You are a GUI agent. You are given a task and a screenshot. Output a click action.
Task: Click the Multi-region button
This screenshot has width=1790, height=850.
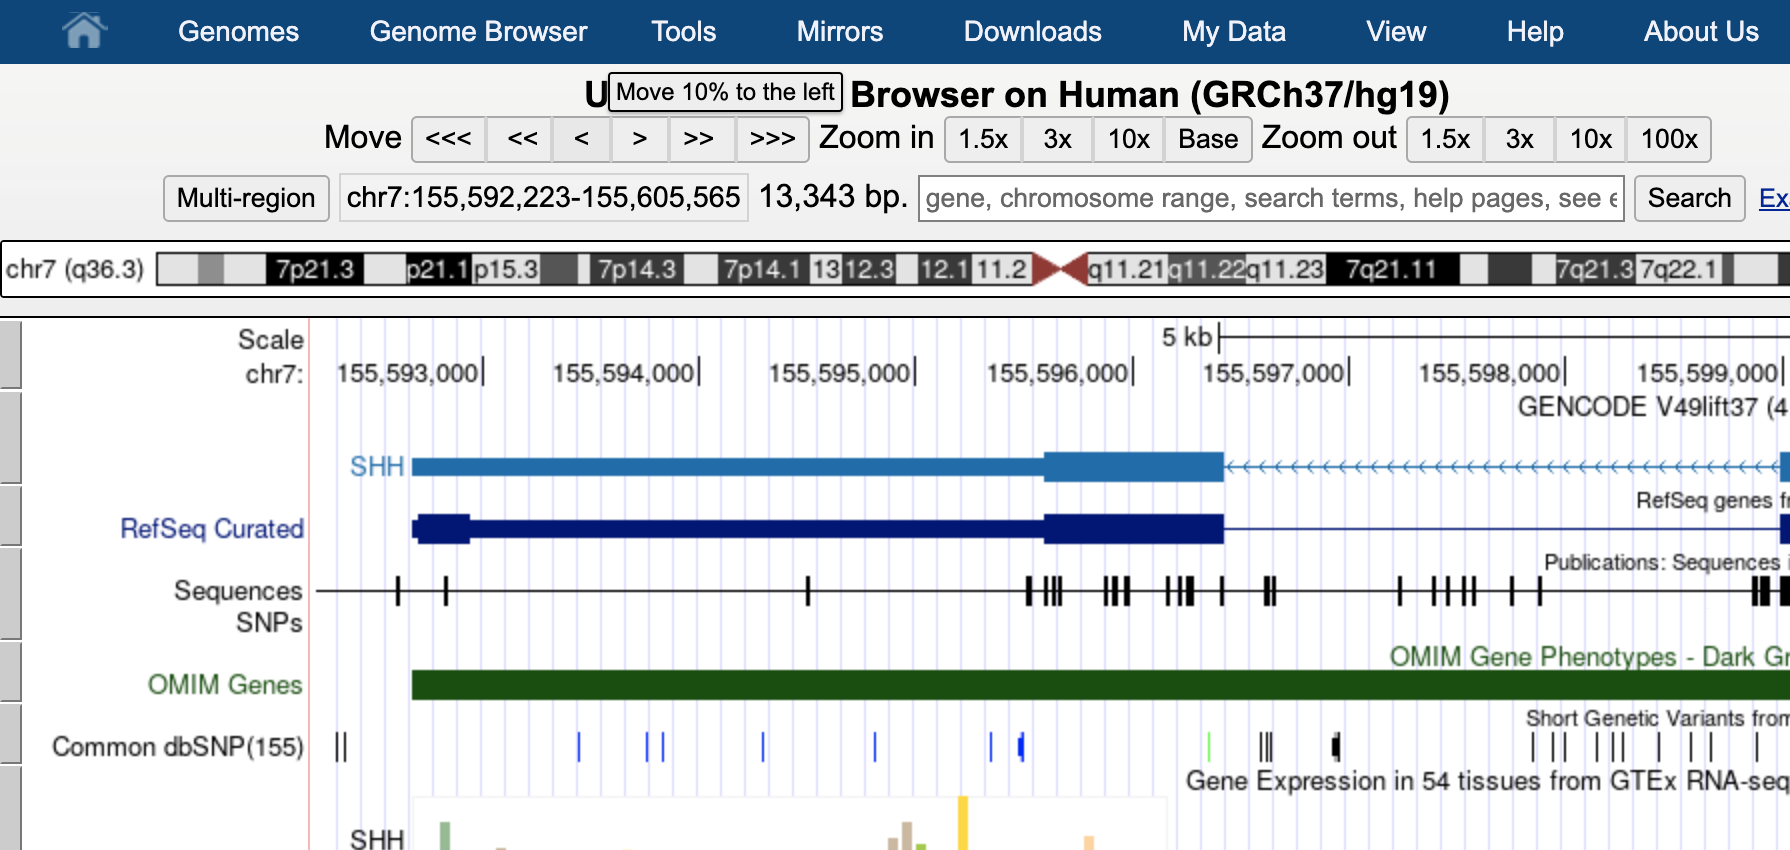click(x=246, y=198)
